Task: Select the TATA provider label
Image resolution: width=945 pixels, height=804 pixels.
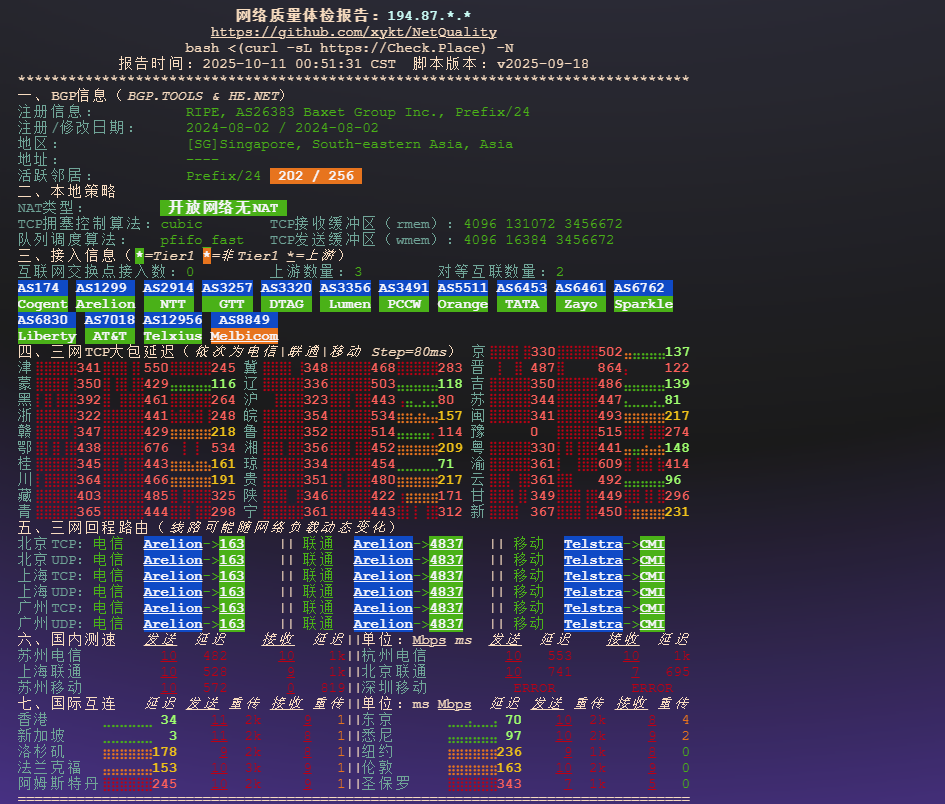Action: point(522,304)
